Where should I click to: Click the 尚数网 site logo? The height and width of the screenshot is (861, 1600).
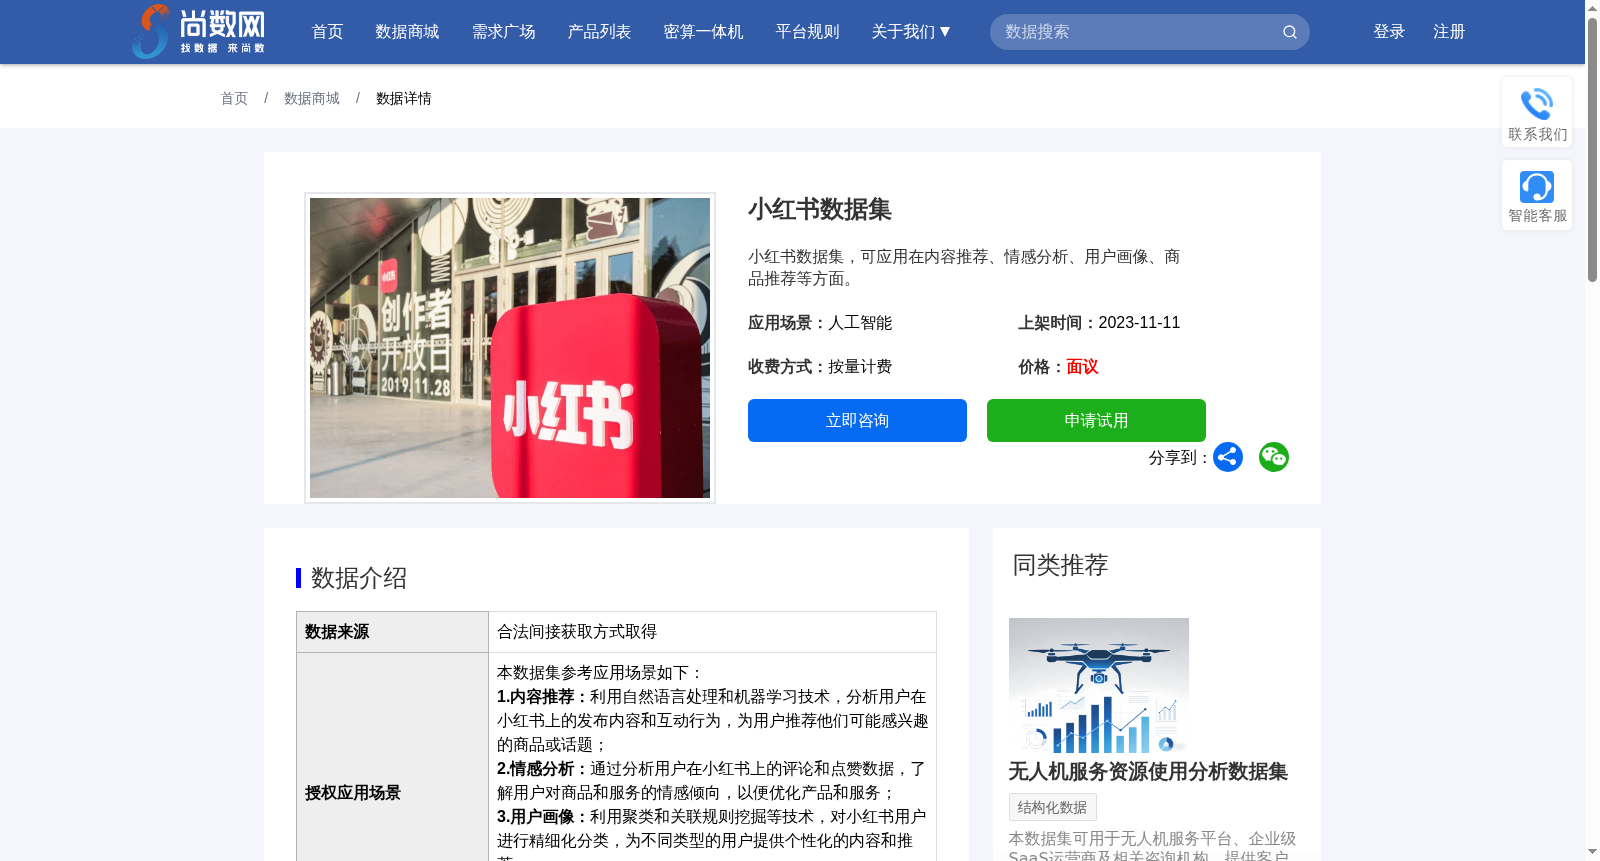pyautogui.click(x=199, y=31)
